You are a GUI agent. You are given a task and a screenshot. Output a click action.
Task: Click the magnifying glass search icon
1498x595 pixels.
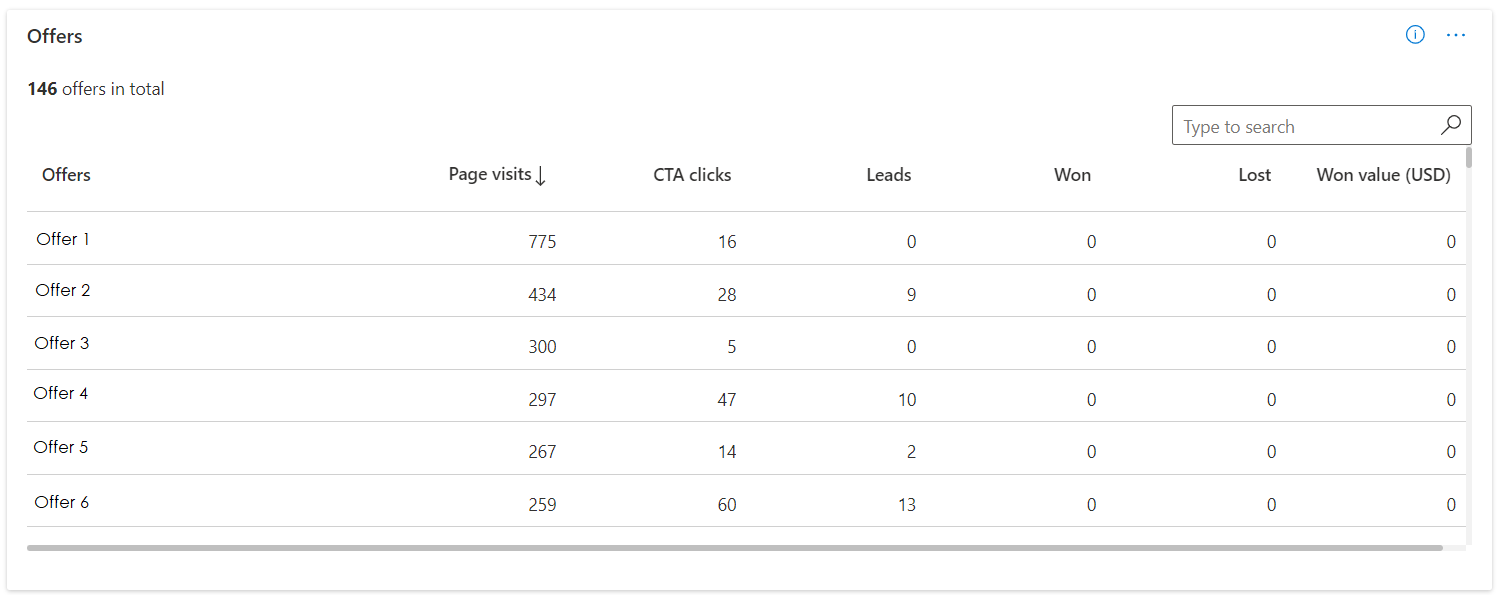(1451, 125)
